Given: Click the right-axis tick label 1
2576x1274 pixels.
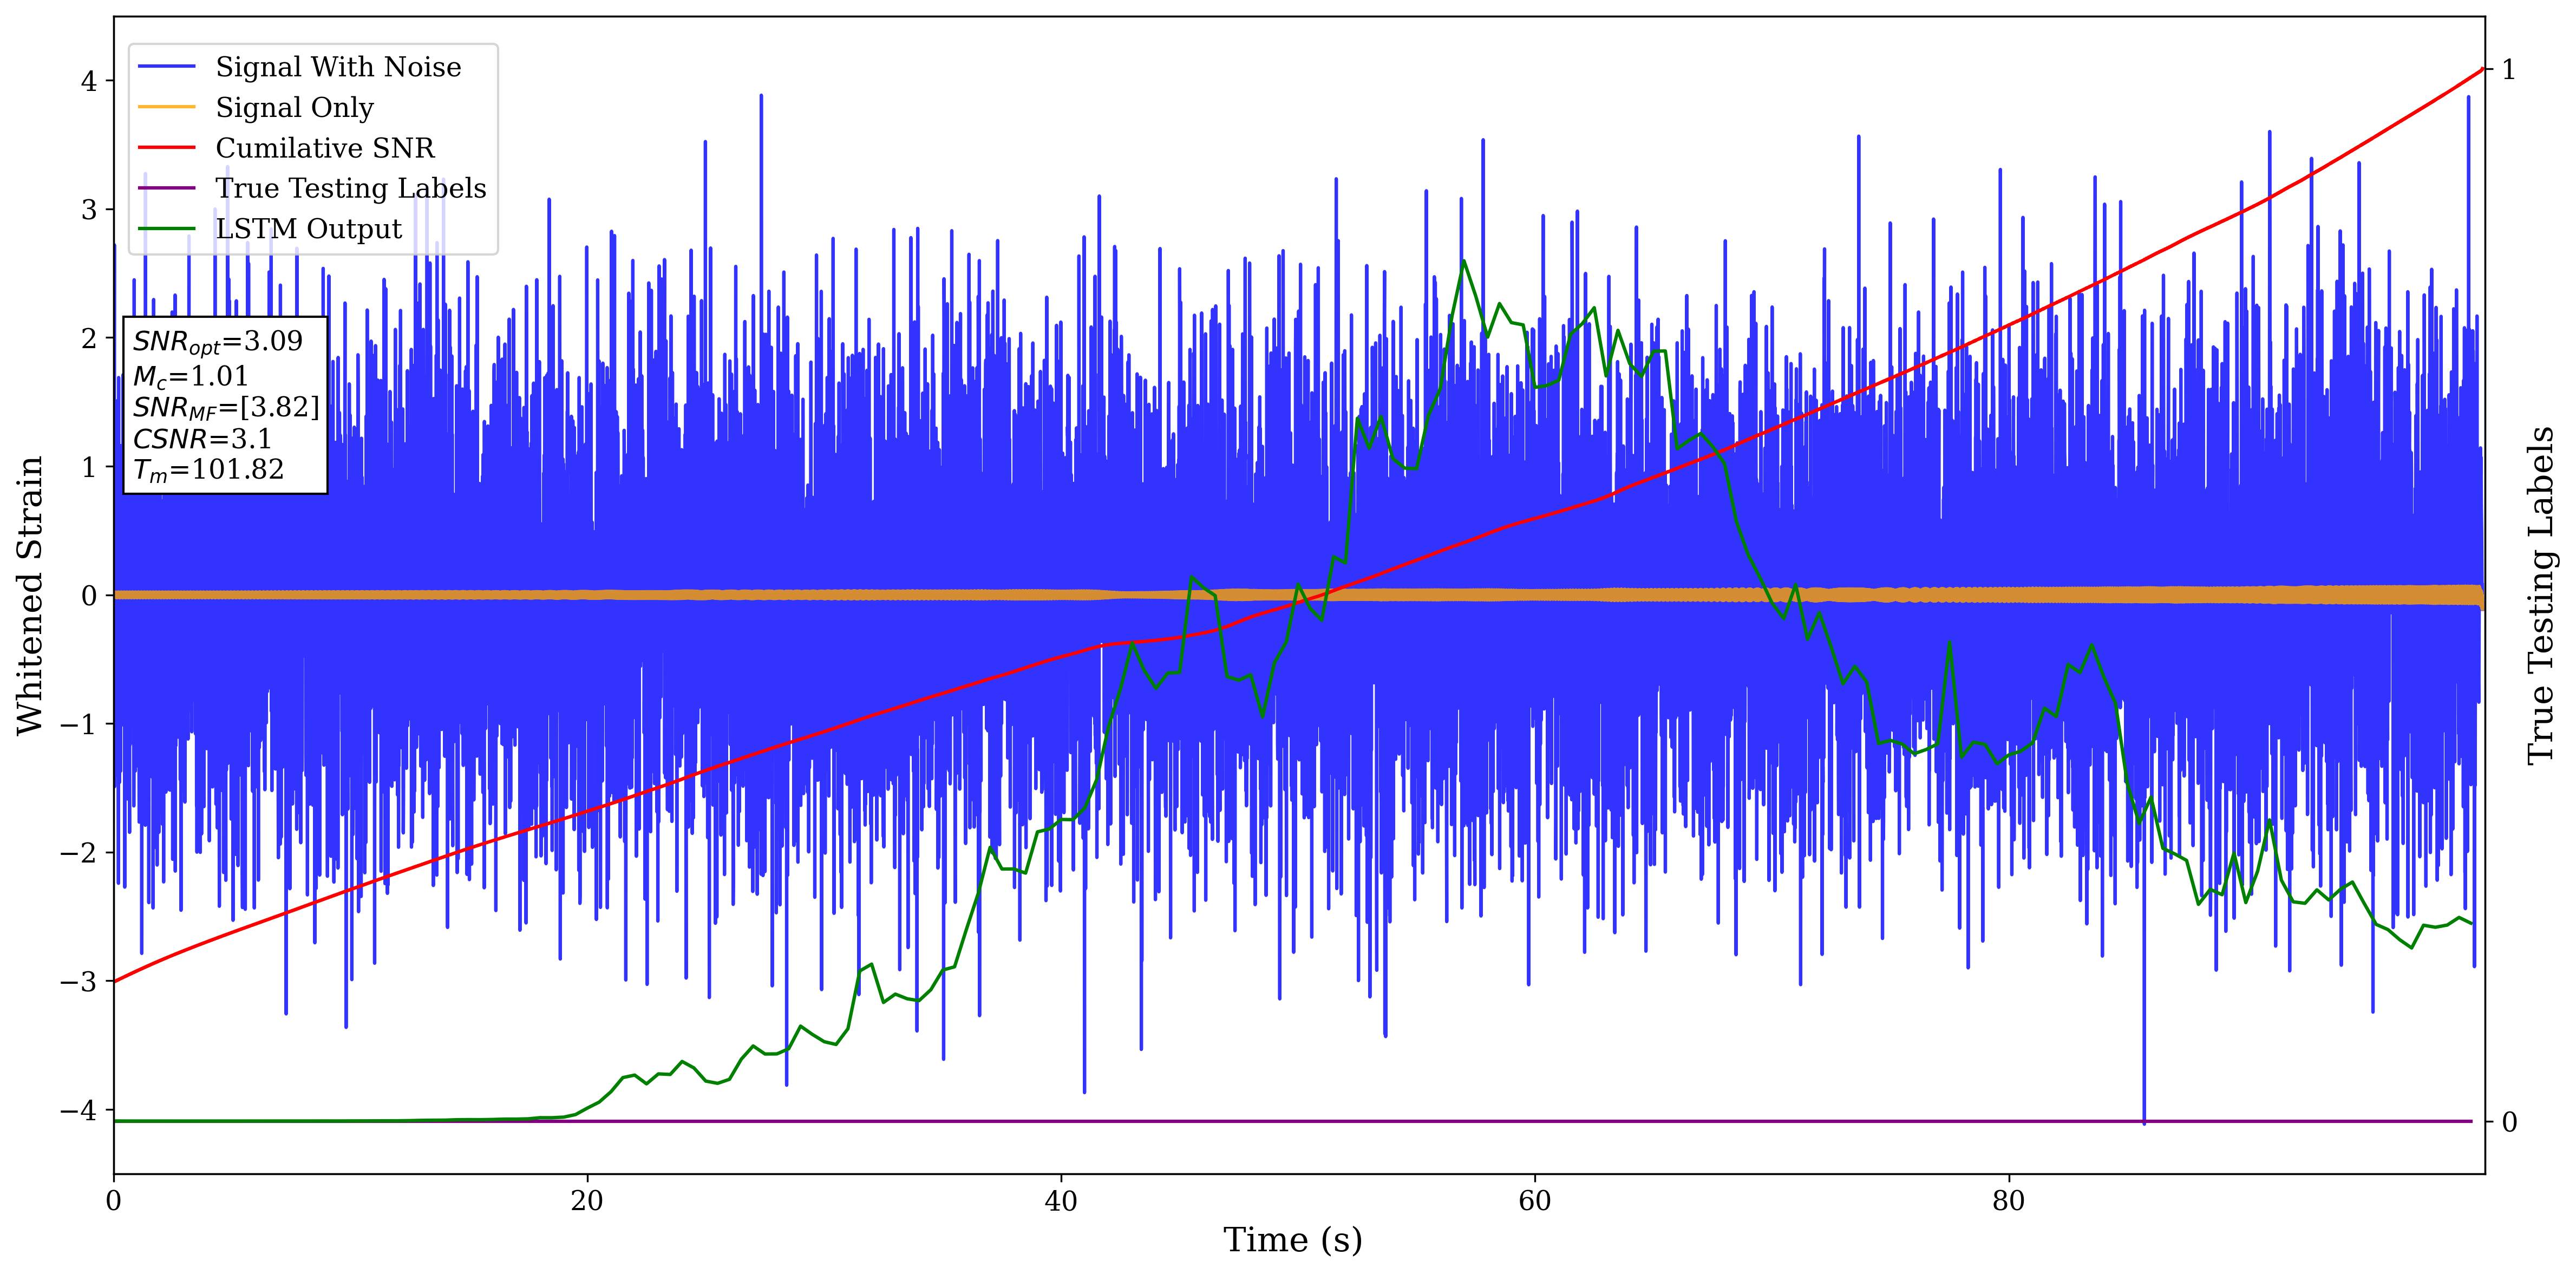Looking at the screenshot, I should pos(2508,70).
